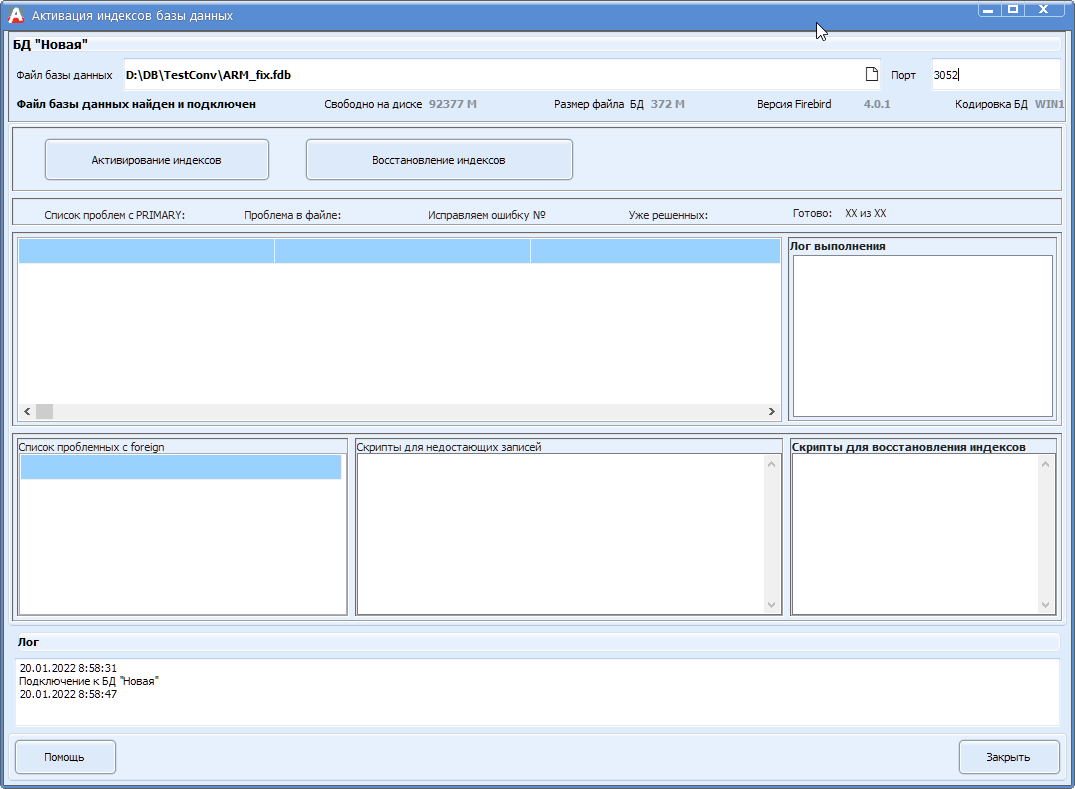1075x789 pixels.
Task: Close the window using the Закрыть button
Action: [x=1009, y=757]
